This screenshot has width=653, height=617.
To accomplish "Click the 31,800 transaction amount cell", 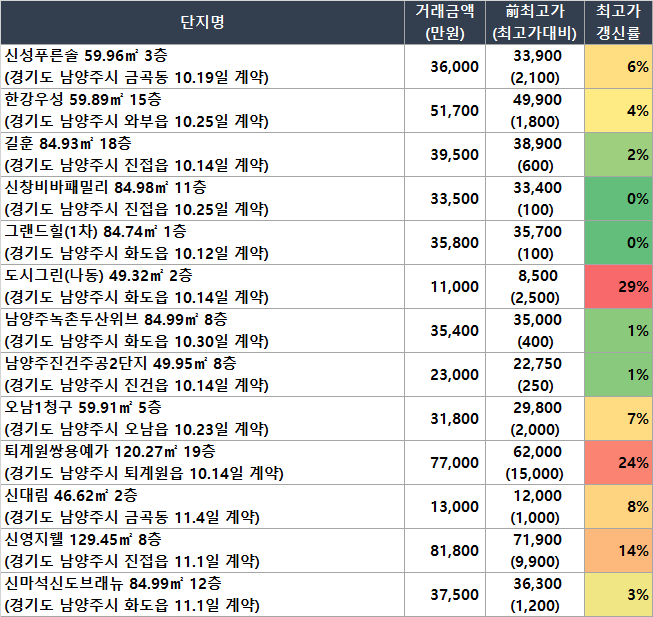I will coord(445,419).
